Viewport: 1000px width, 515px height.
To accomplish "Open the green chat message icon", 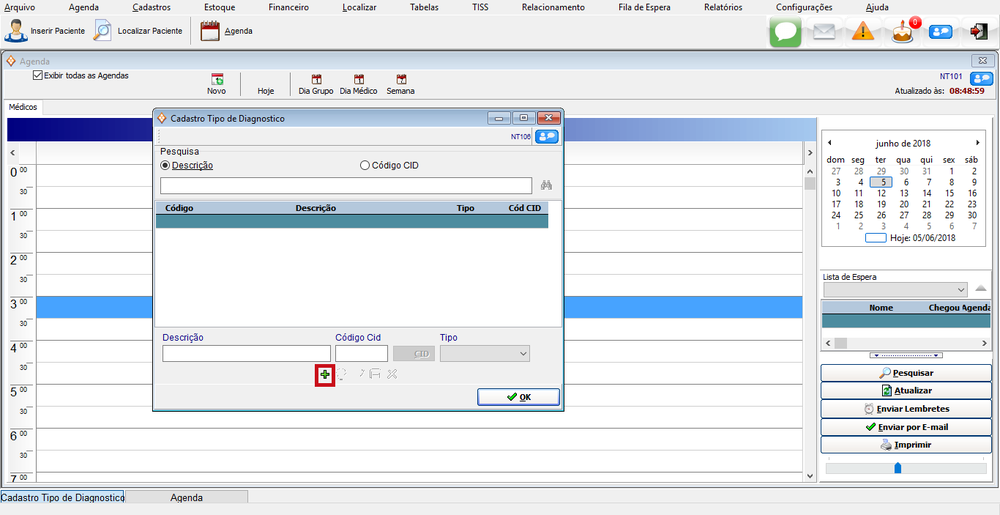I will tap(785, 32).
